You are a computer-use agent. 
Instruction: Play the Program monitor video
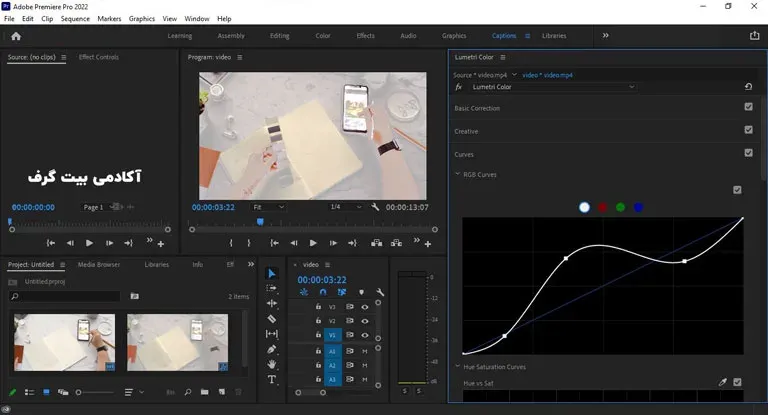(x=313, y=243)
